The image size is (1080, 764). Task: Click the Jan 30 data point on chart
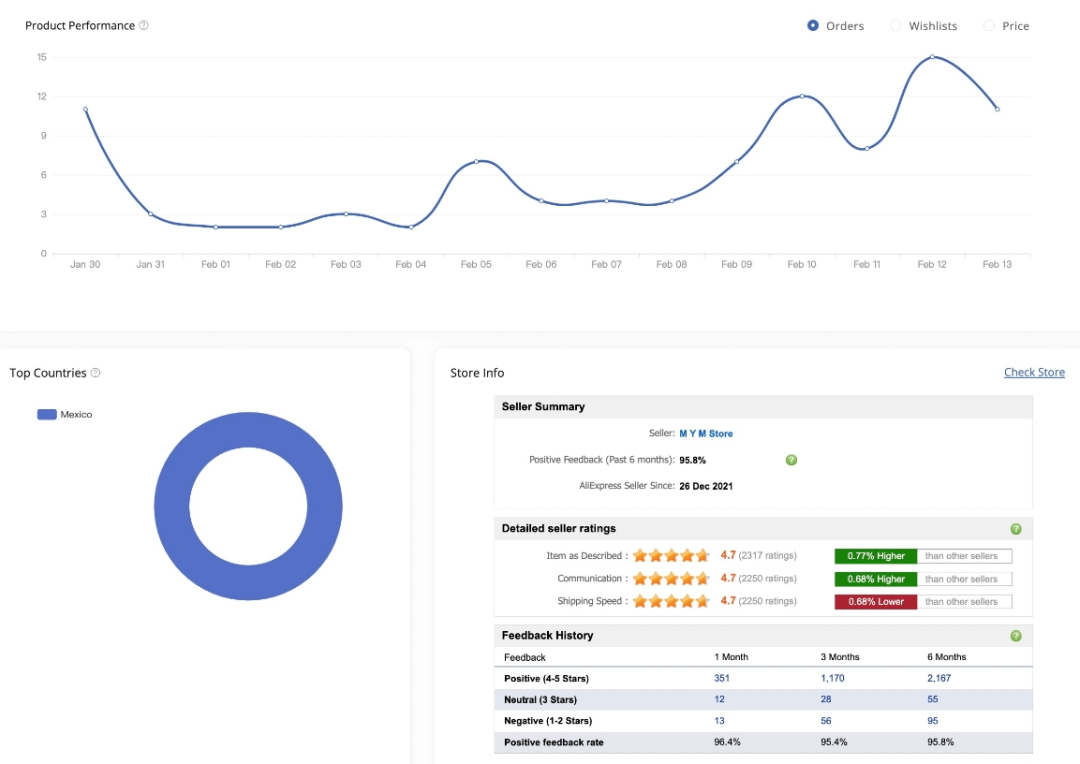[85, 110]
